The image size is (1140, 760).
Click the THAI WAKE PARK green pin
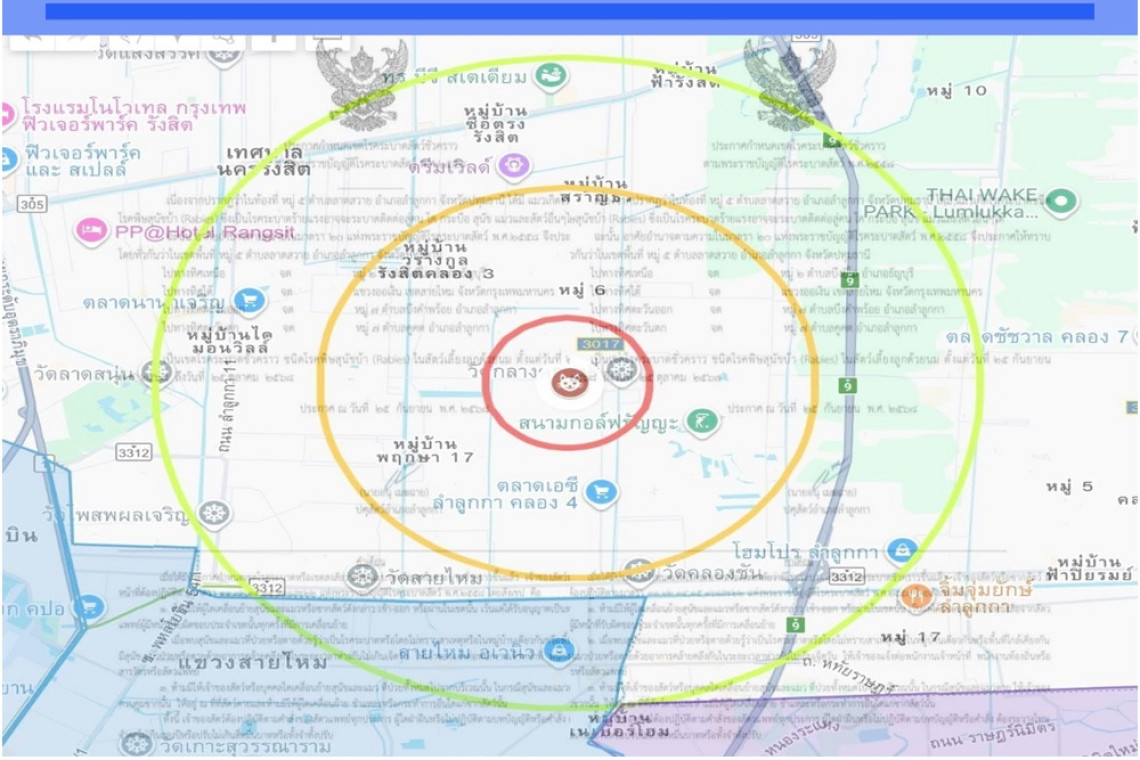(1061, 202)
